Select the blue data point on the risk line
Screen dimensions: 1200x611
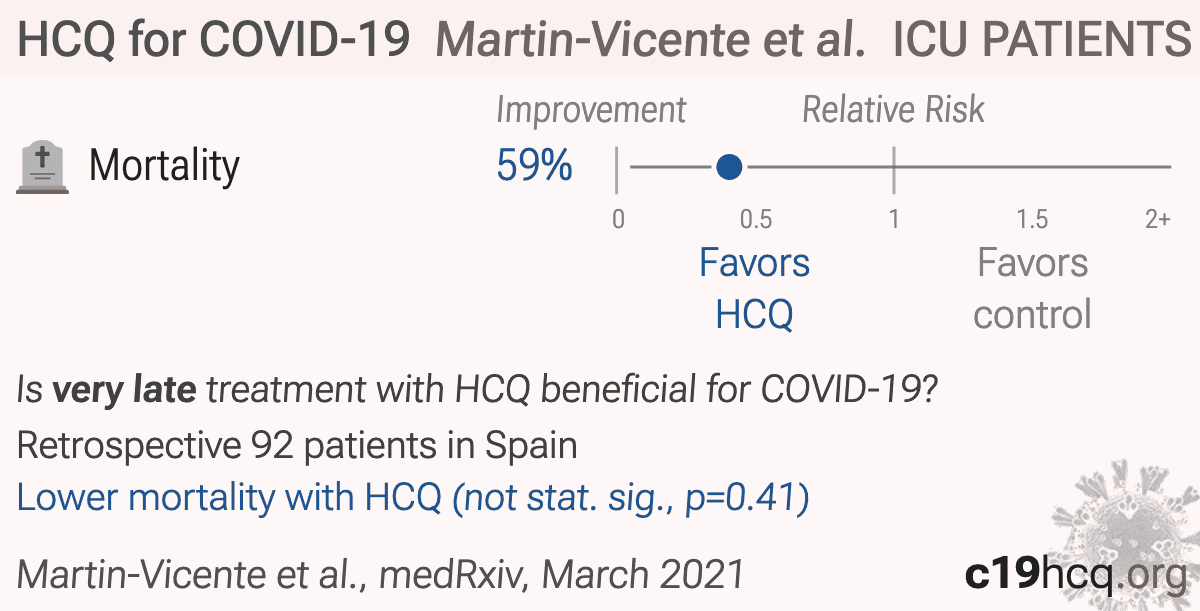tap(730, 167)
